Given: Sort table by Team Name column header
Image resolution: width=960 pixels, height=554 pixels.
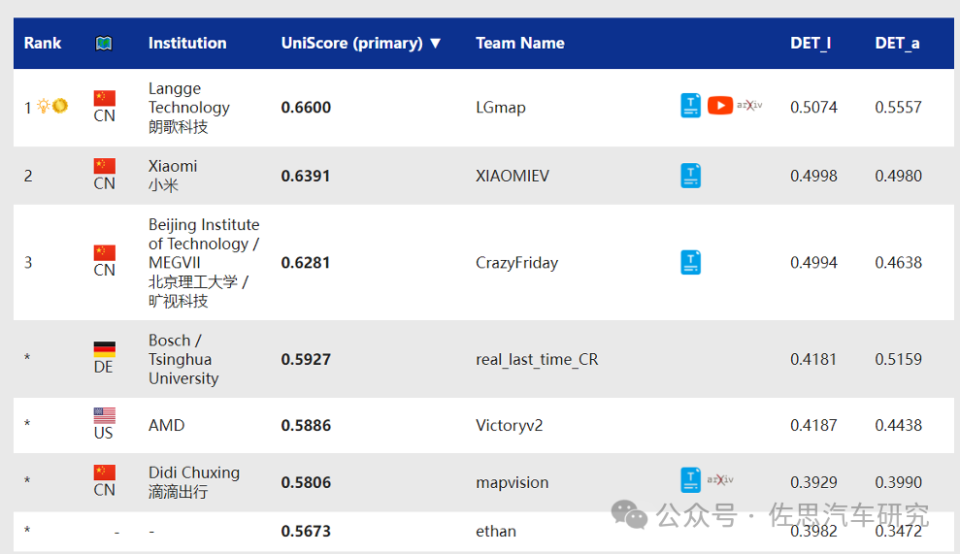Looking at the screenshot, I should point(520,43).
